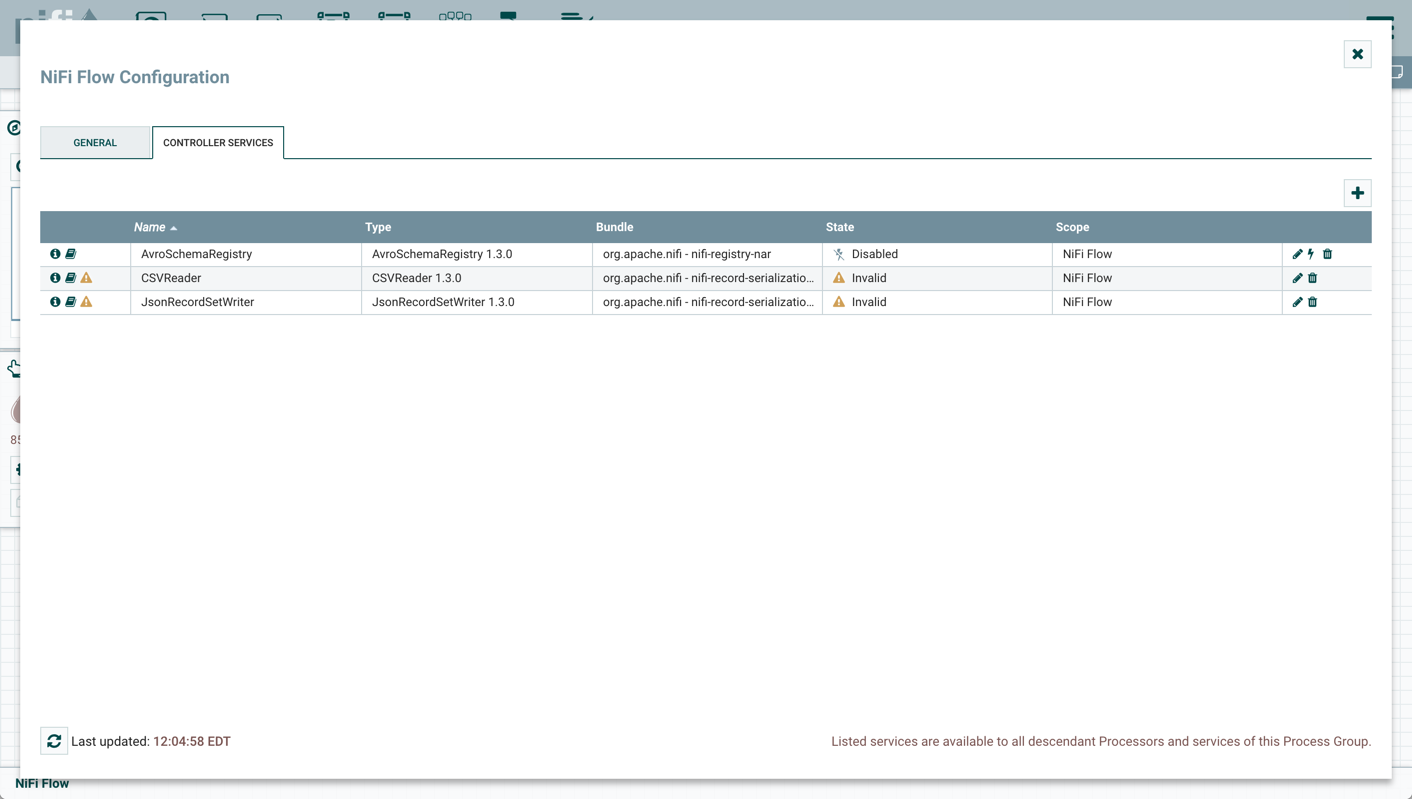Delete the JsonRecordSetWriter controller service
The image size is (1412, 799).
pos(1312,302)
